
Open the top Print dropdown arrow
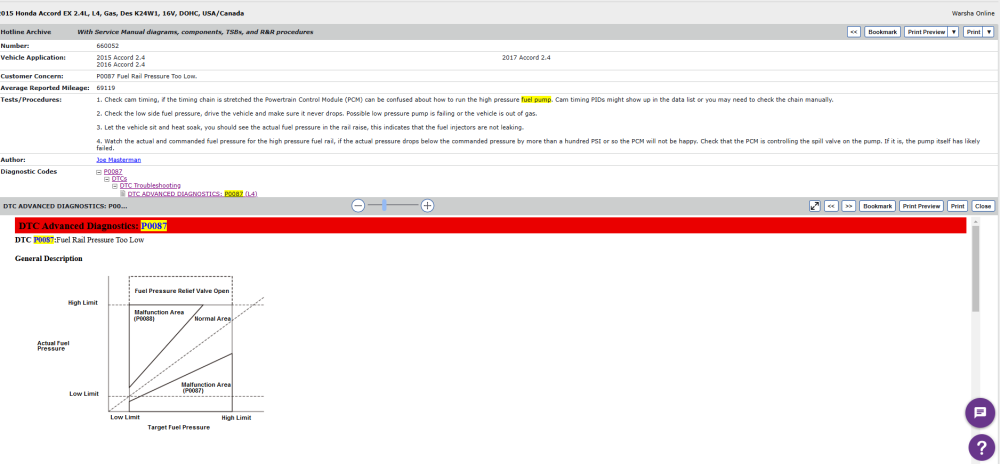click(x=988, y=32)
